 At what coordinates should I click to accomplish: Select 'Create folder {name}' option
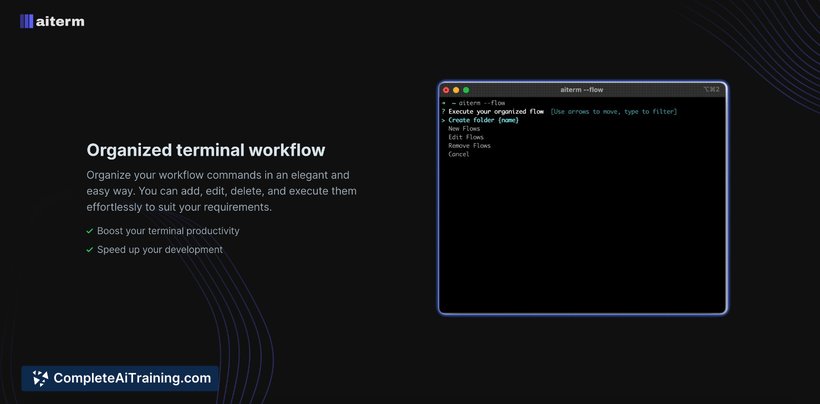point(483,120)
